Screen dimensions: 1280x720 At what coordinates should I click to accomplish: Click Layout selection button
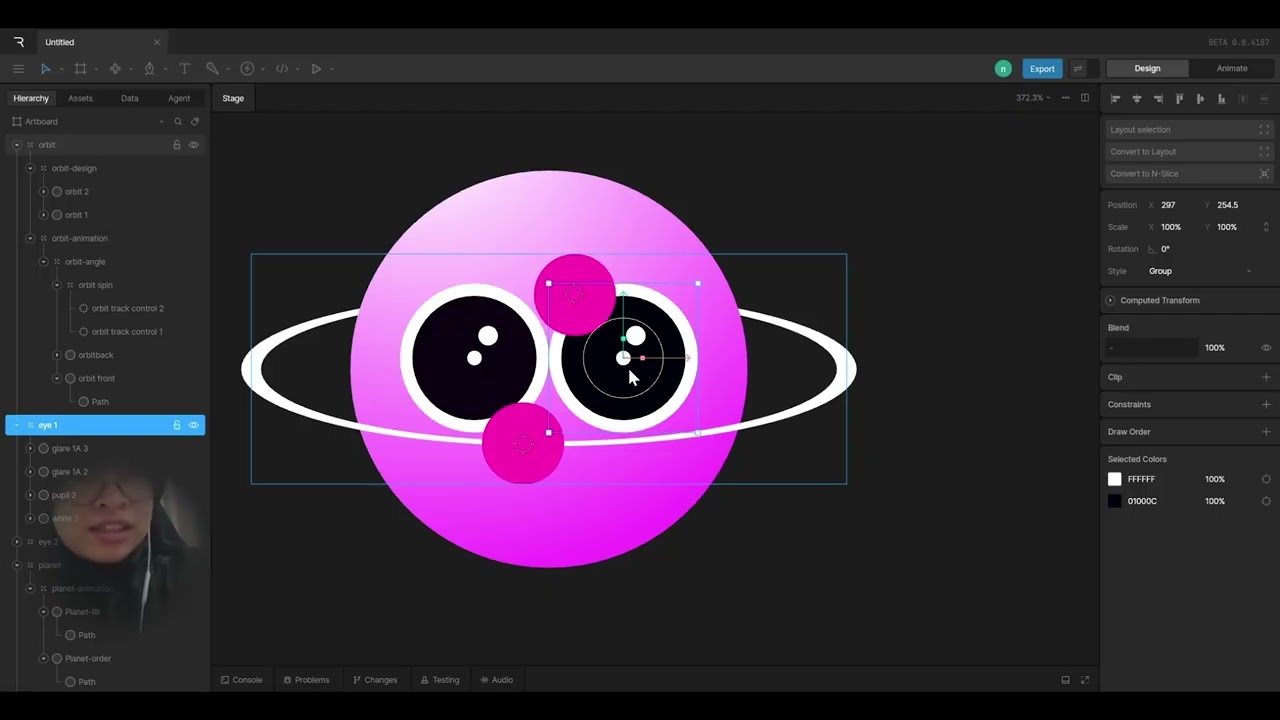[x=1189, y=130]
